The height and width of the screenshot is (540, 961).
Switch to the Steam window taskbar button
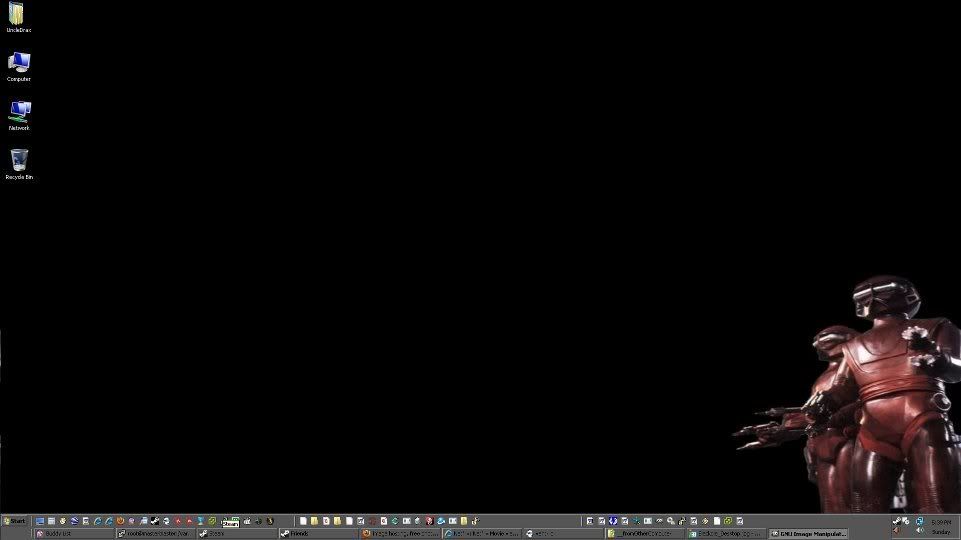click(237, 534)
